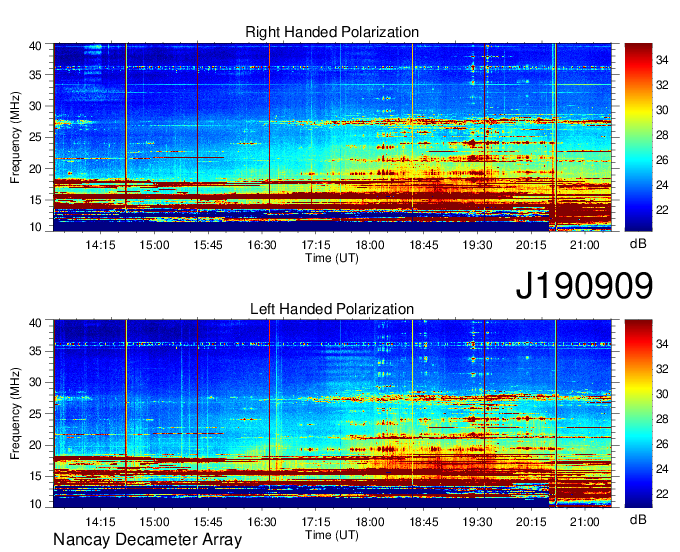This screenshot has width=680, height=552.
Task: Click the 18:45 tick label on top plot
Action: click(424, 245)
